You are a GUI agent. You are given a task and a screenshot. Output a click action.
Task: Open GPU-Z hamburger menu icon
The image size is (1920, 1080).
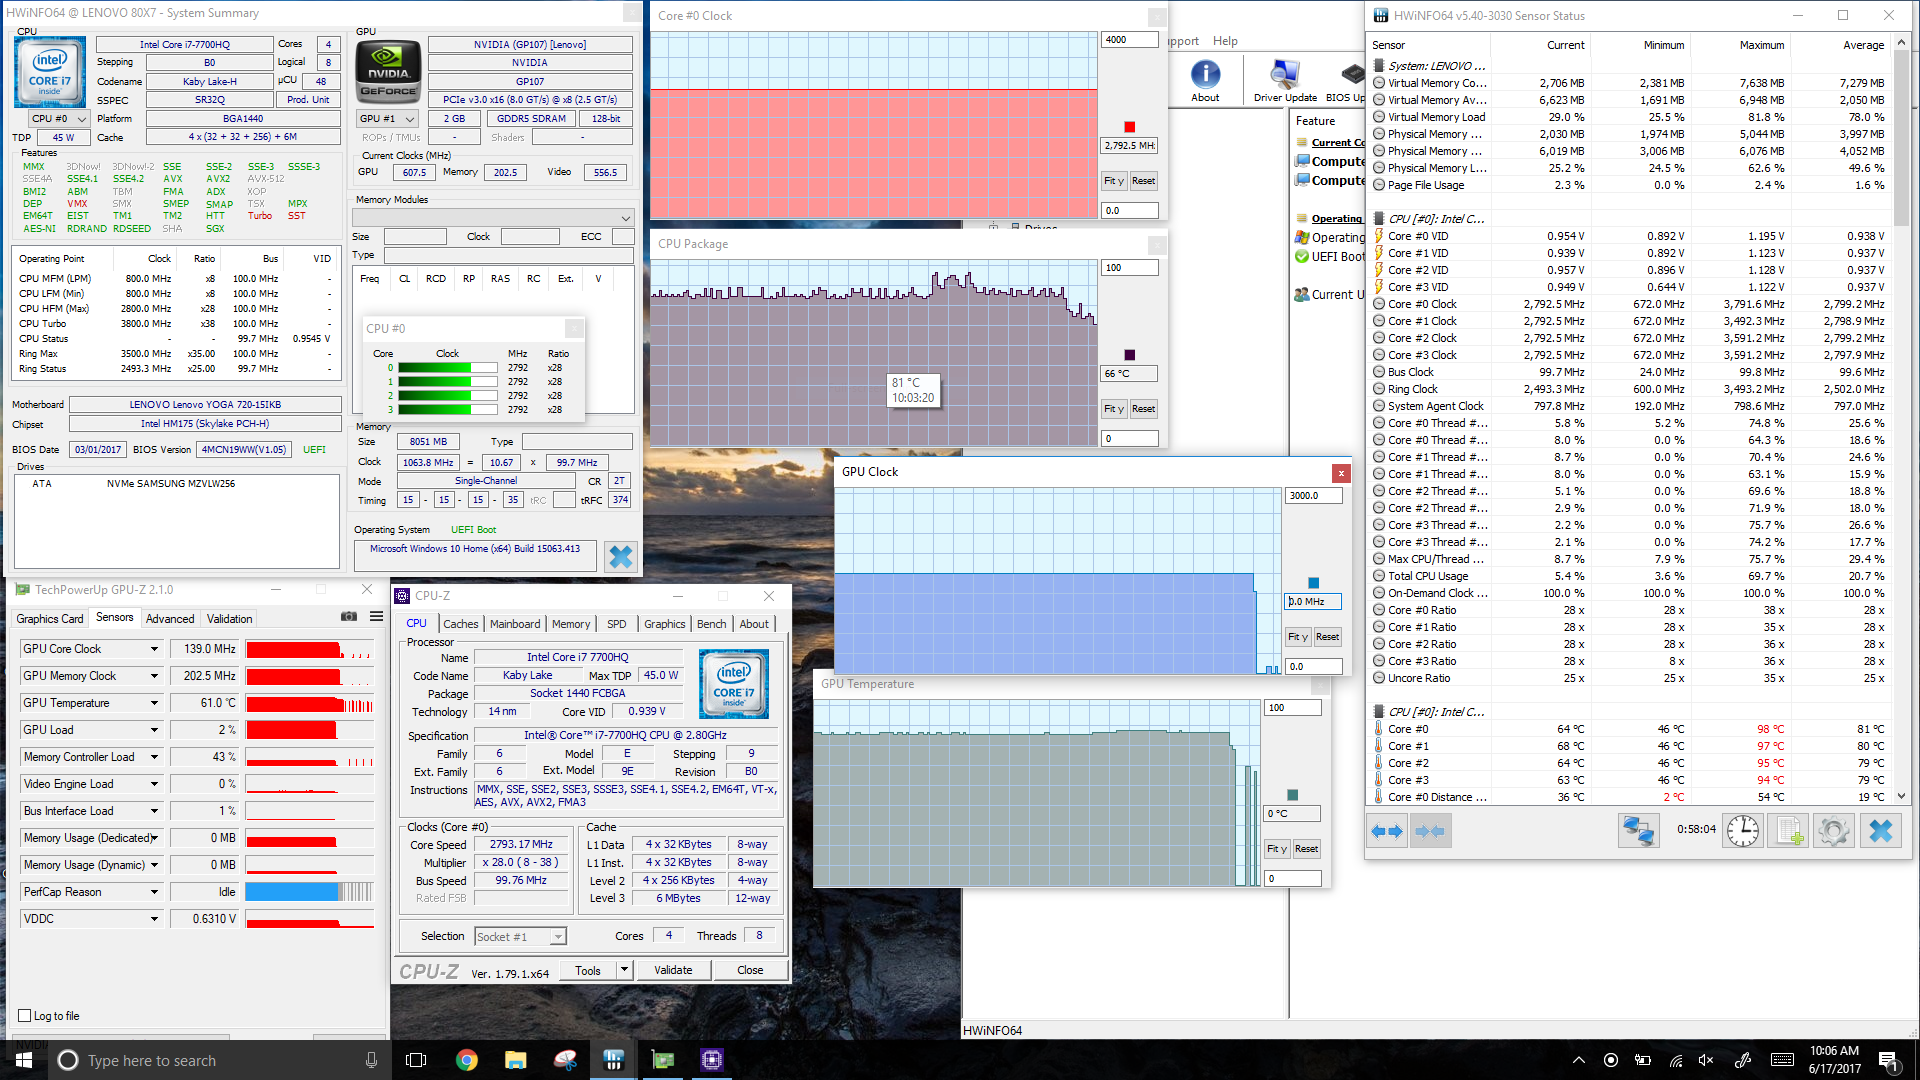click(x=376, y=617)
